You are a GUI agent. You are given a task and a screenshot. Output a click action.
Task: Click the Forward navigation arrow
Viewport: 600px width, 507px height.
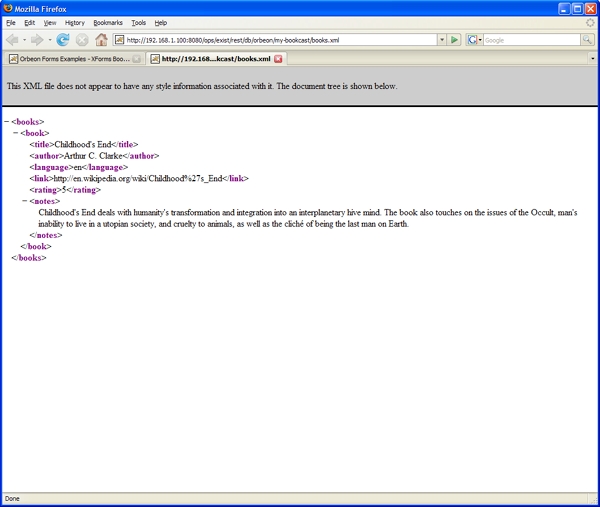[x=36, y=40]
